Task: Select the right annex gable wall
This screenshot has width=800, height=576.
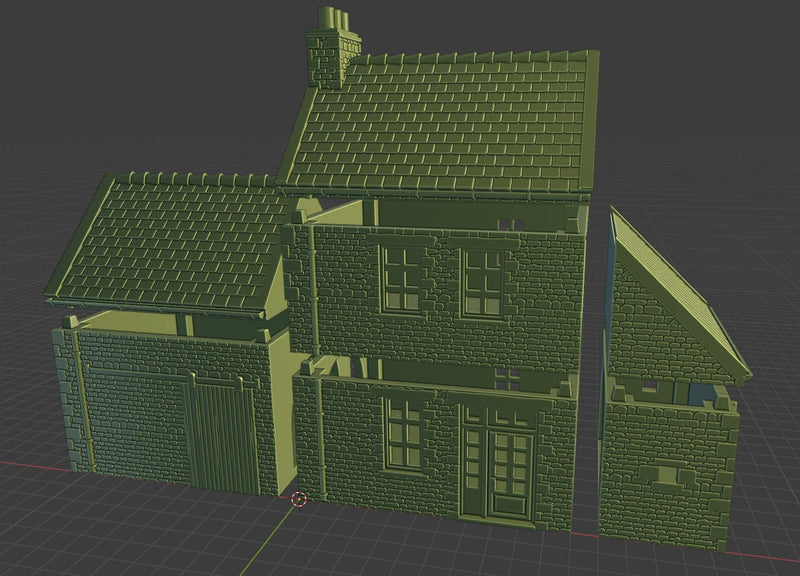Action: pyautogui.click(x=640, y=320)
